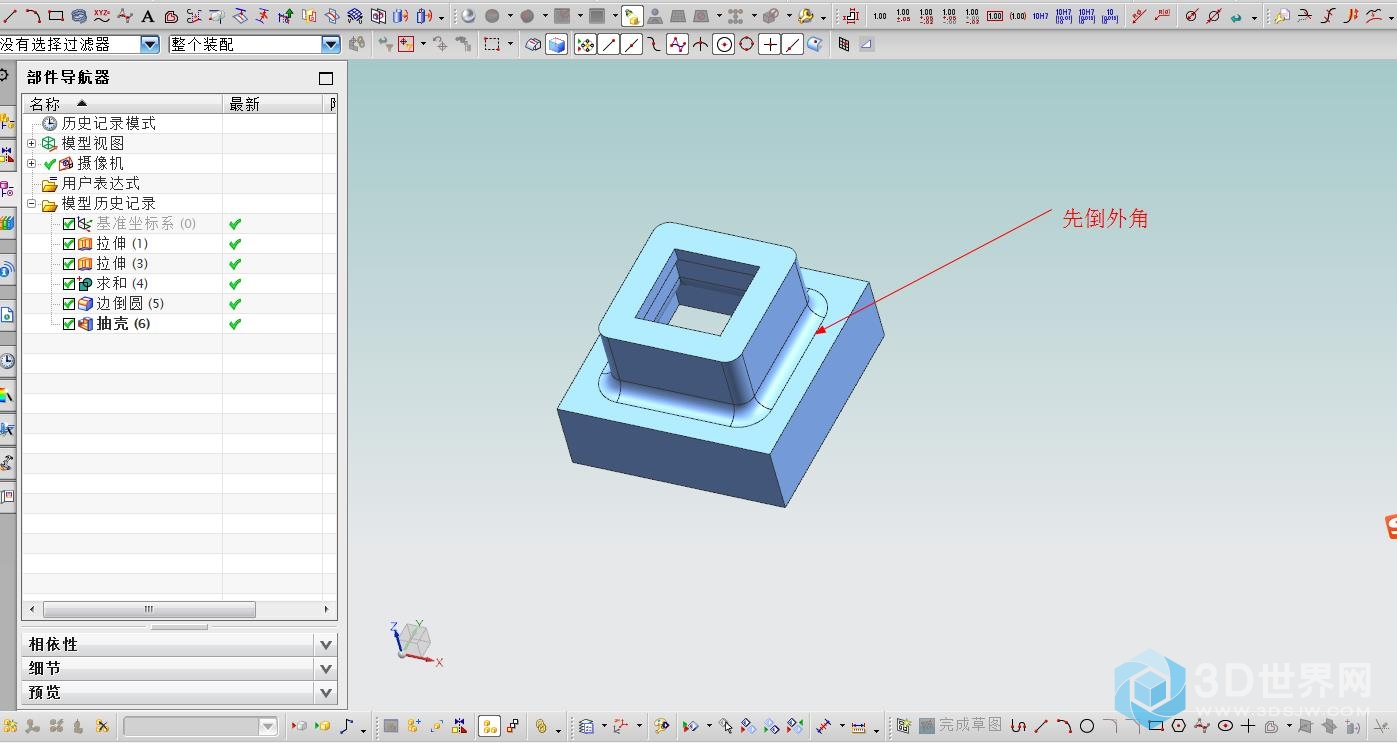1397x743 pixels.
Task: Click the grid pattern icon on selection bar
Action: click(x=844, y=44)
